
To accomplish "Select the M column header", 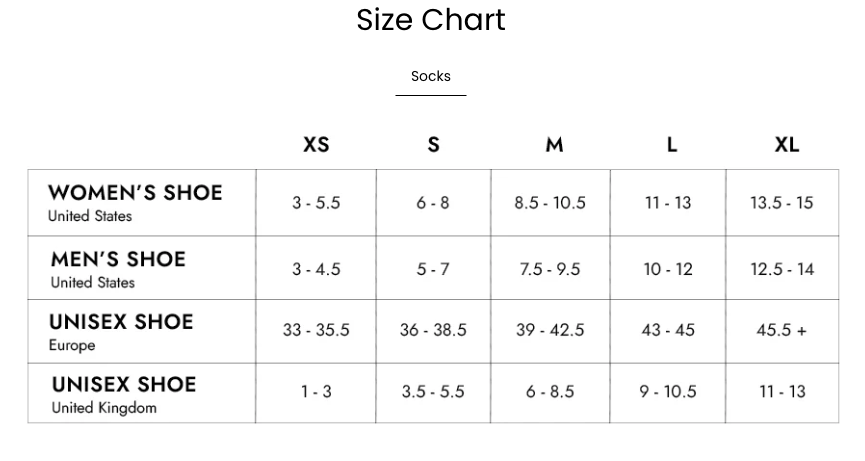I will [554, 145].
